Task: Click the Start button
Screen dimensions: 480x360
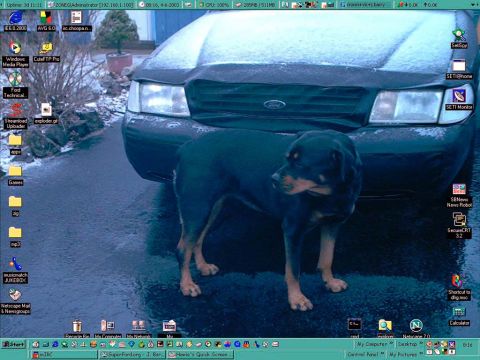Action: (x=13, y=344)
